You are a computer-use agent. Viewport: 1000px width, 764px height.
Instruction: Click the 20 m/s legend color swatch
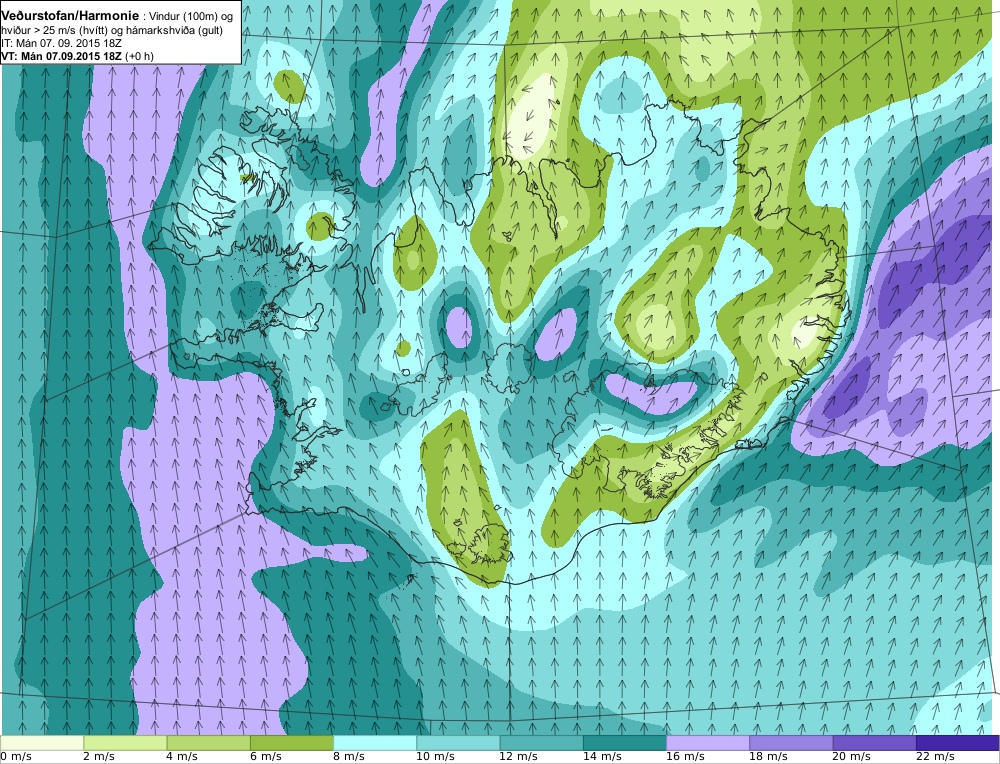point(874,743)
